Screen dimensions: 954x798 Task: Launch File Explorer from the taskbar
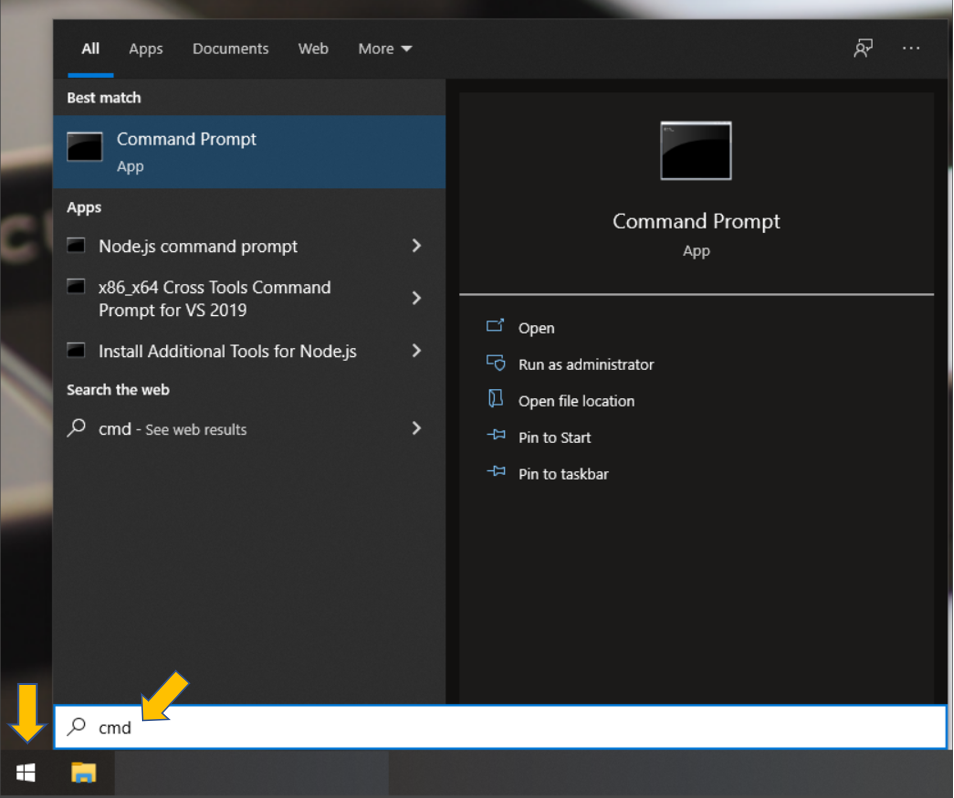click(x=83, y=772)
